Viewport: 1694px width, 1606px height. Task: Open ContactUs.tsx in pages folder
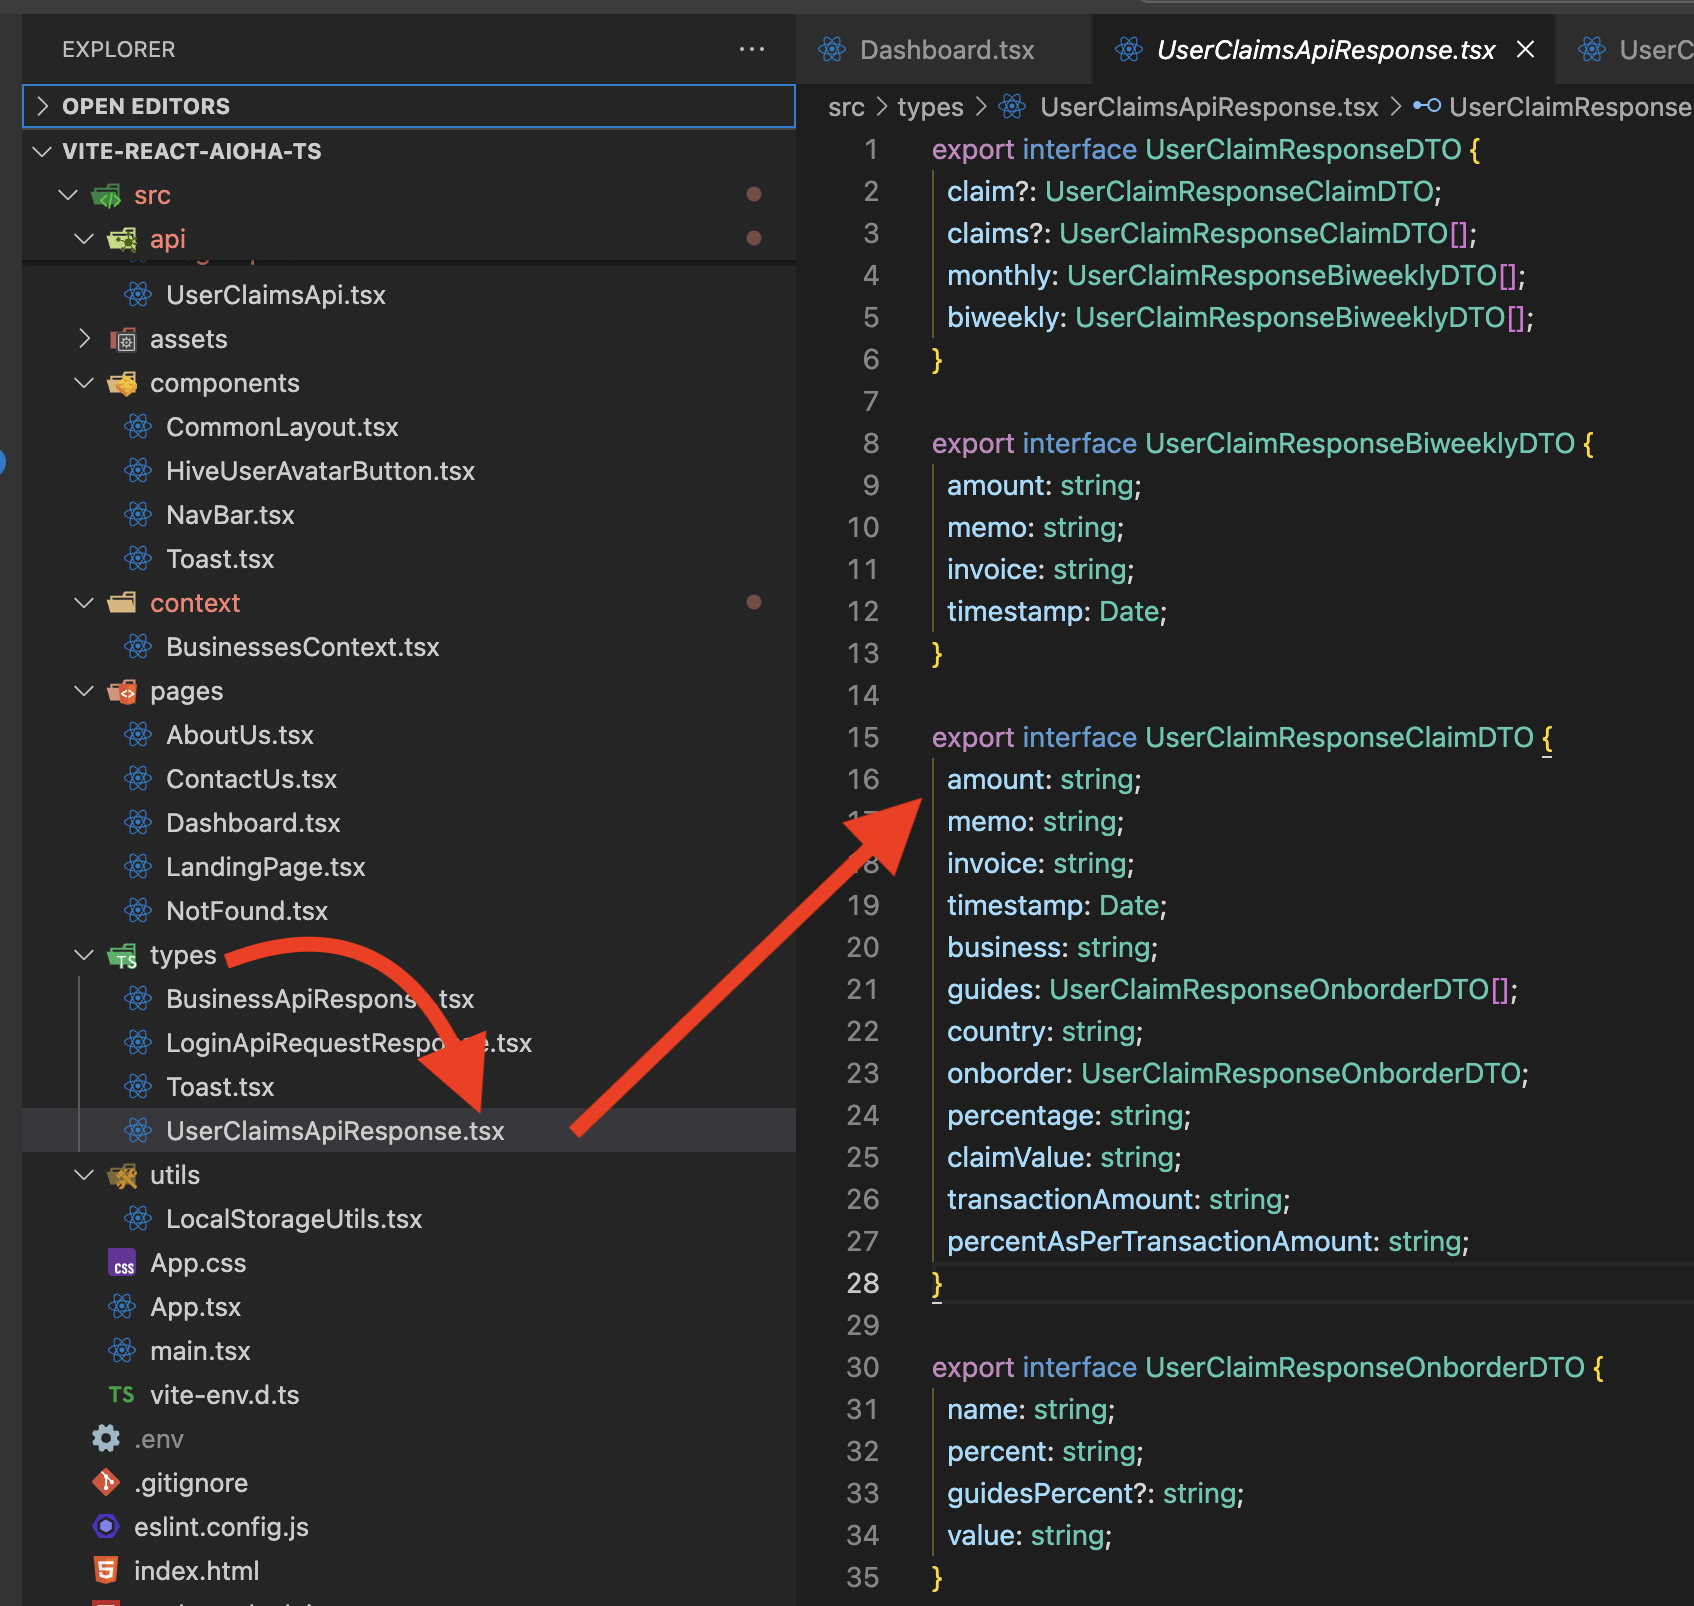(x=251, y=779)
